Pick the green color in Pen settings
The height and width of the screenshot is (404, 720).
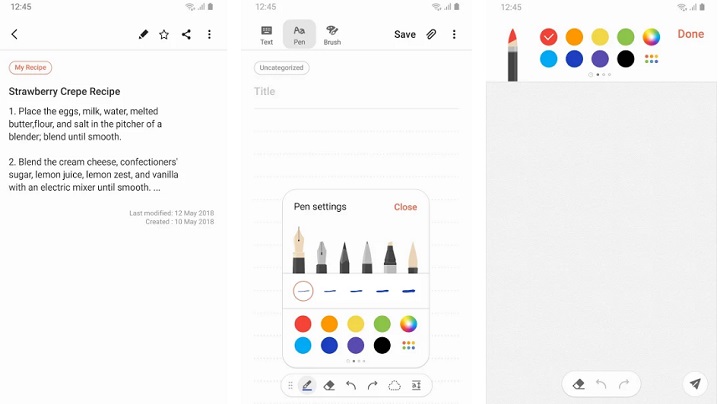pyautogui.click(x=382, y=324)
